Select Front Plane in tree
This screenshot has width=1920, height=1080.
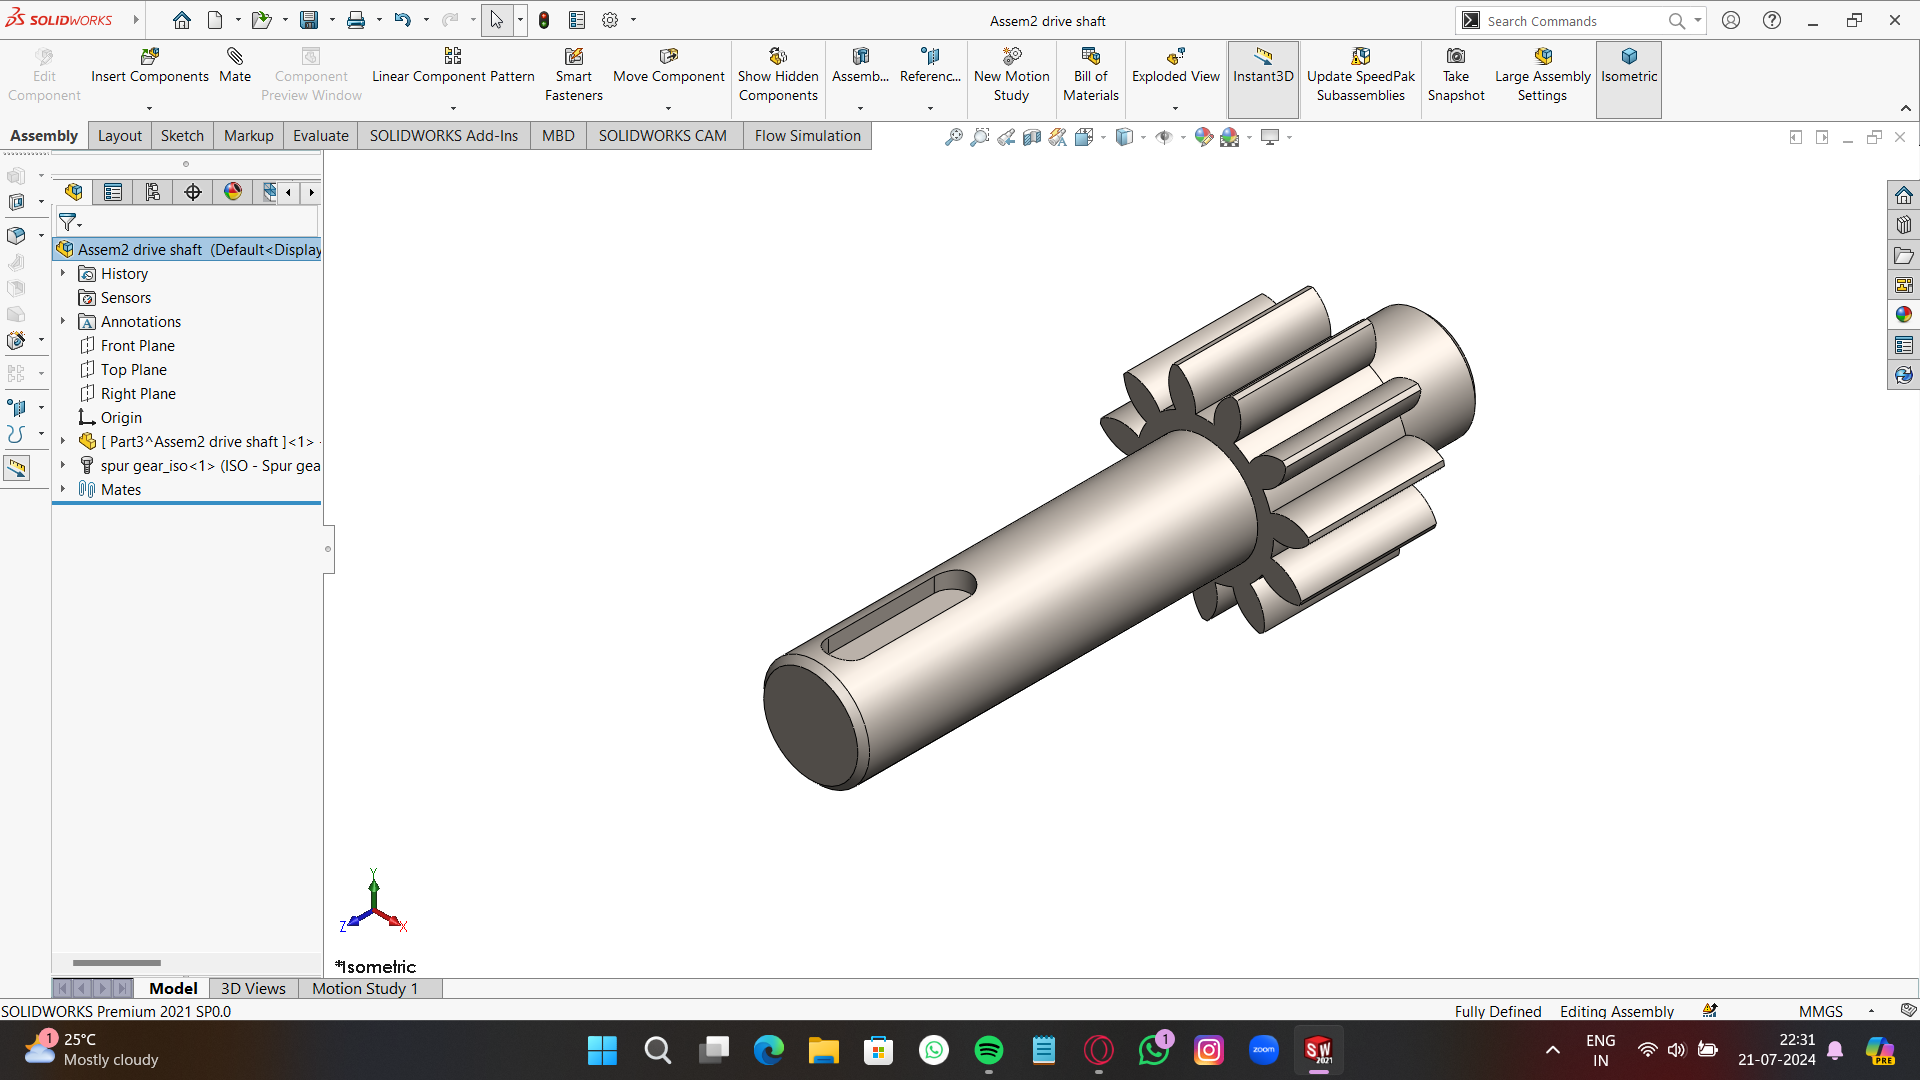click(x=138, y=345)
